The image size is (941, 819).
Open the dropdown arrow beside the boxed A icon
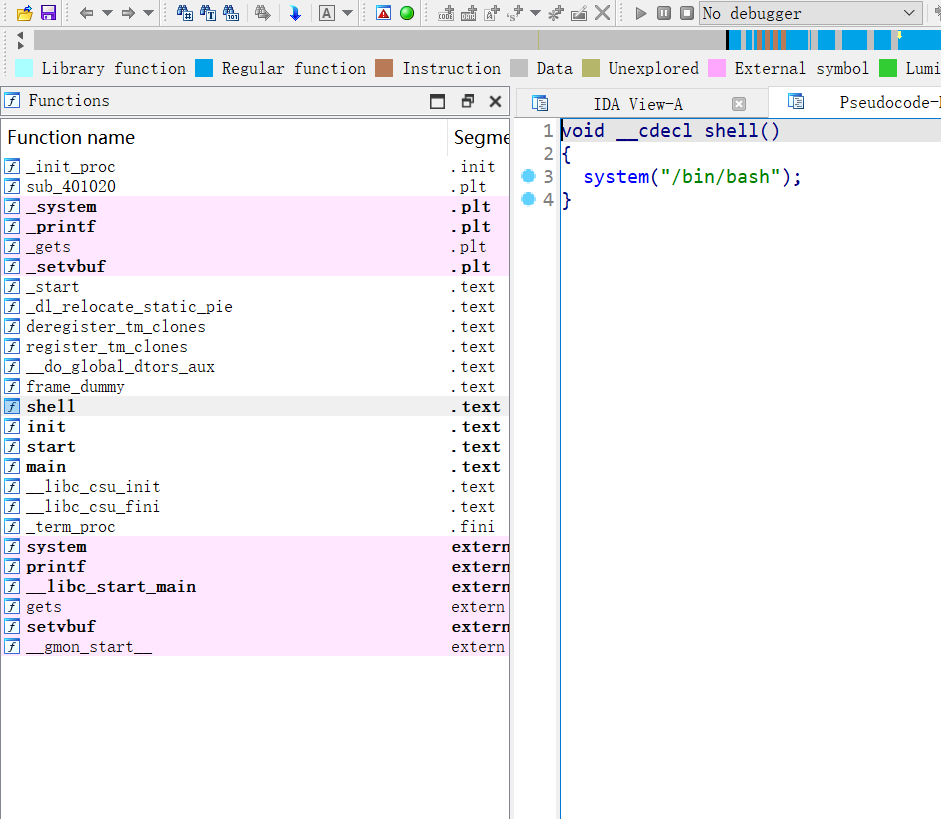(347, 13)
